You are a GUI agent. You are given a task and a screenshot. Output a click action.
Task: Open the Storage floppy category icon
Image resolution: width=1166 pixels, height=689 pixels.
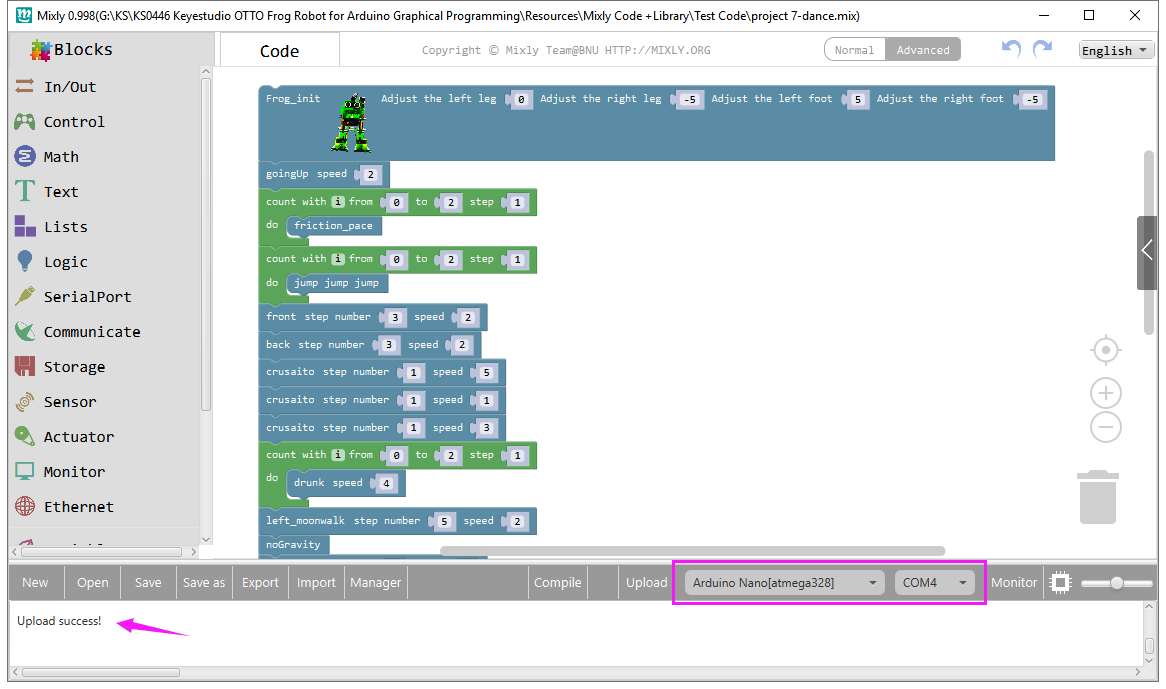click(x=25, y=366)
